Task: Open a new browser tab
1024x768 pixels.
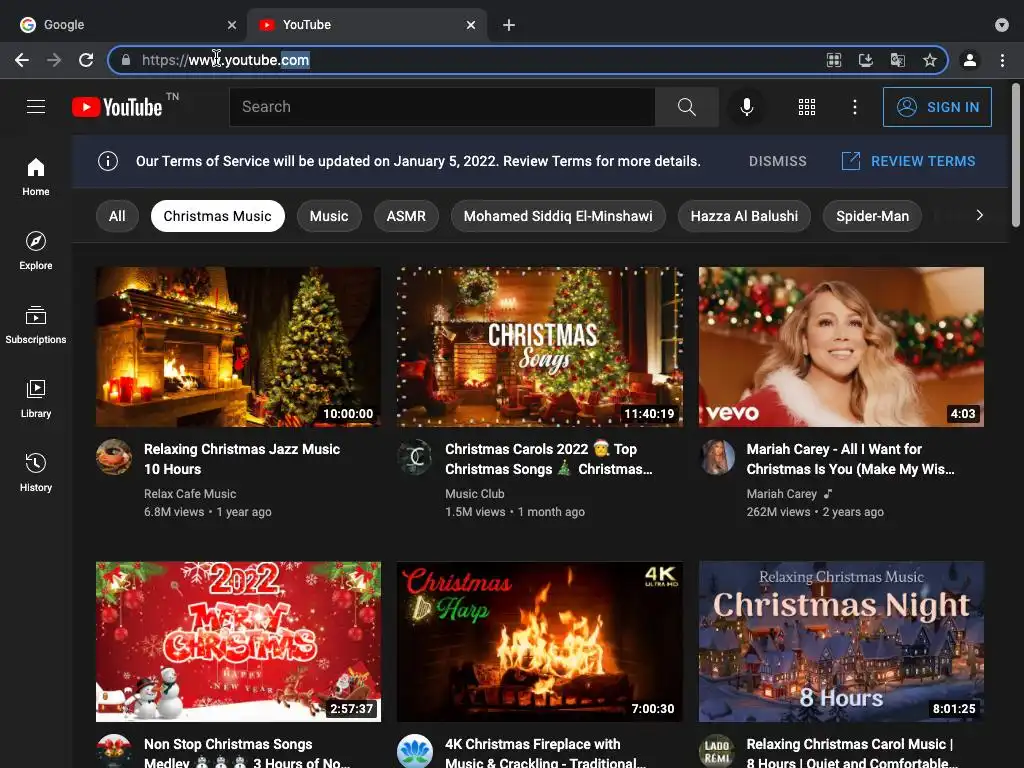Action: point(509,25)
